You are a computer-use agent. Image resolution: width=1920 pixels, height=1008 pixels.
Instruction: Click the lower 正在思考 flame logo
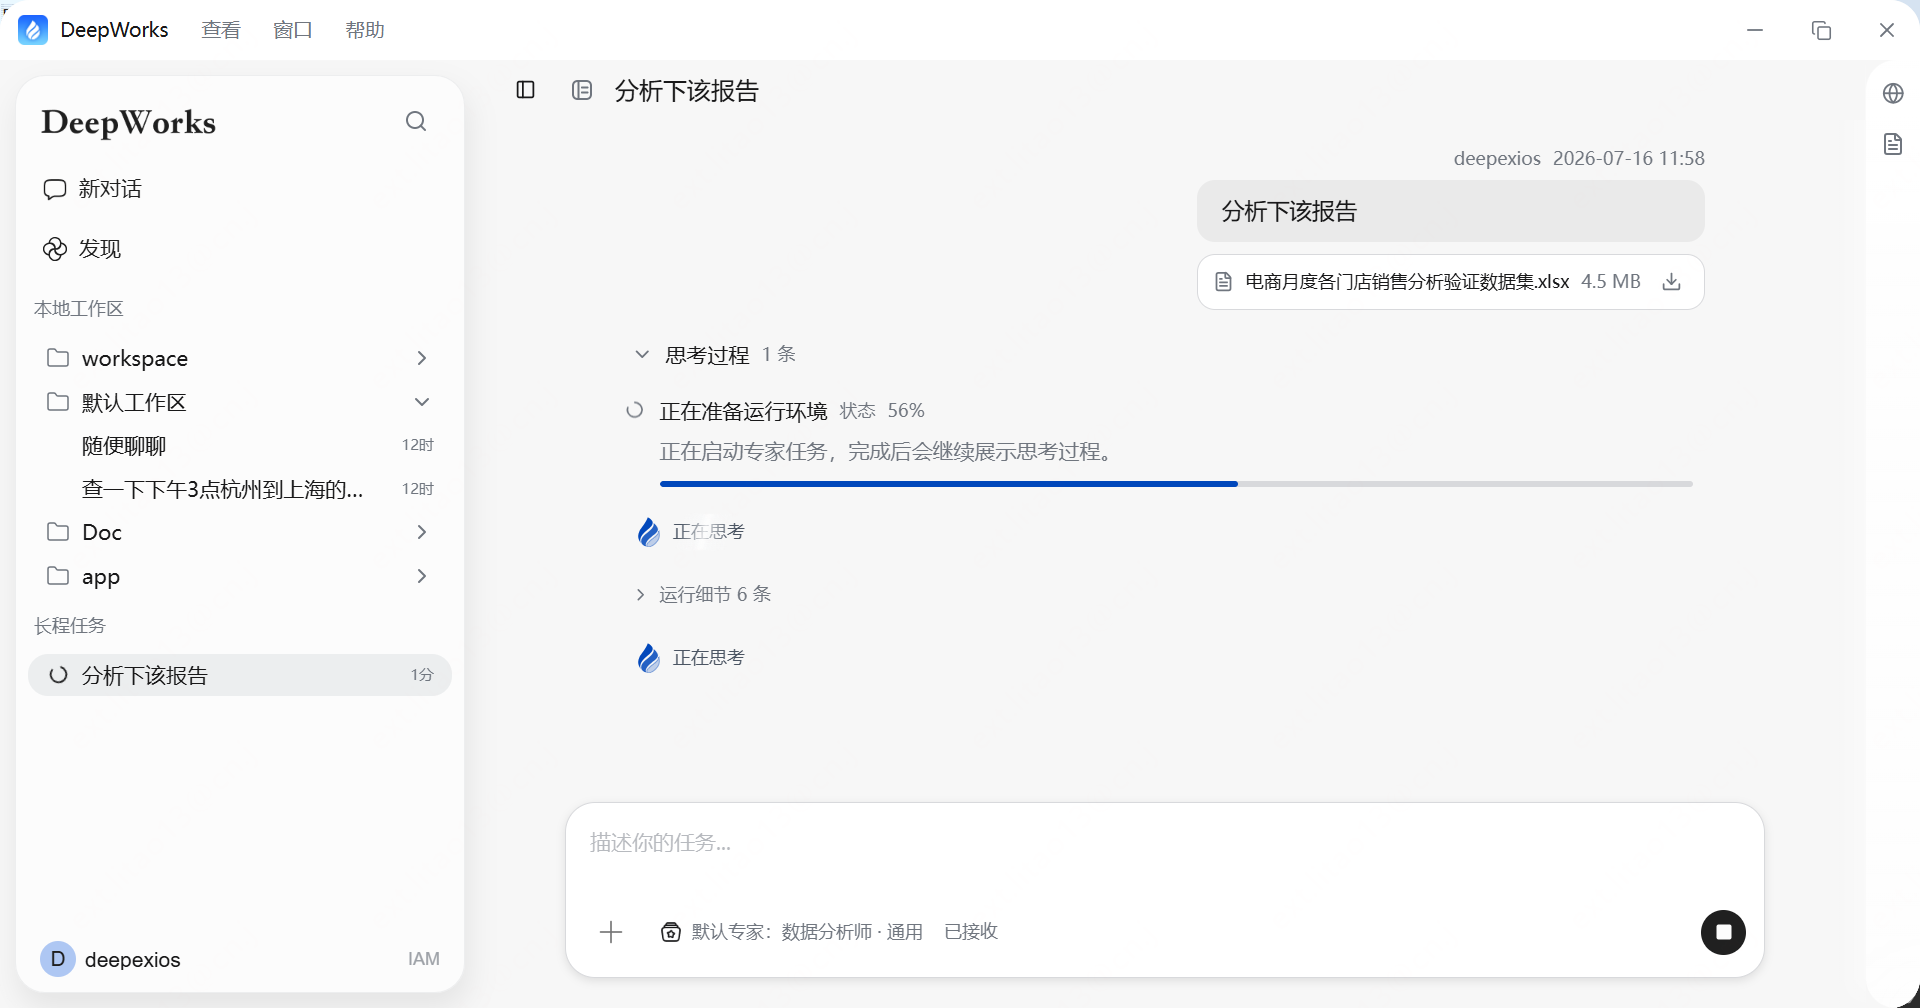point(649,658)
